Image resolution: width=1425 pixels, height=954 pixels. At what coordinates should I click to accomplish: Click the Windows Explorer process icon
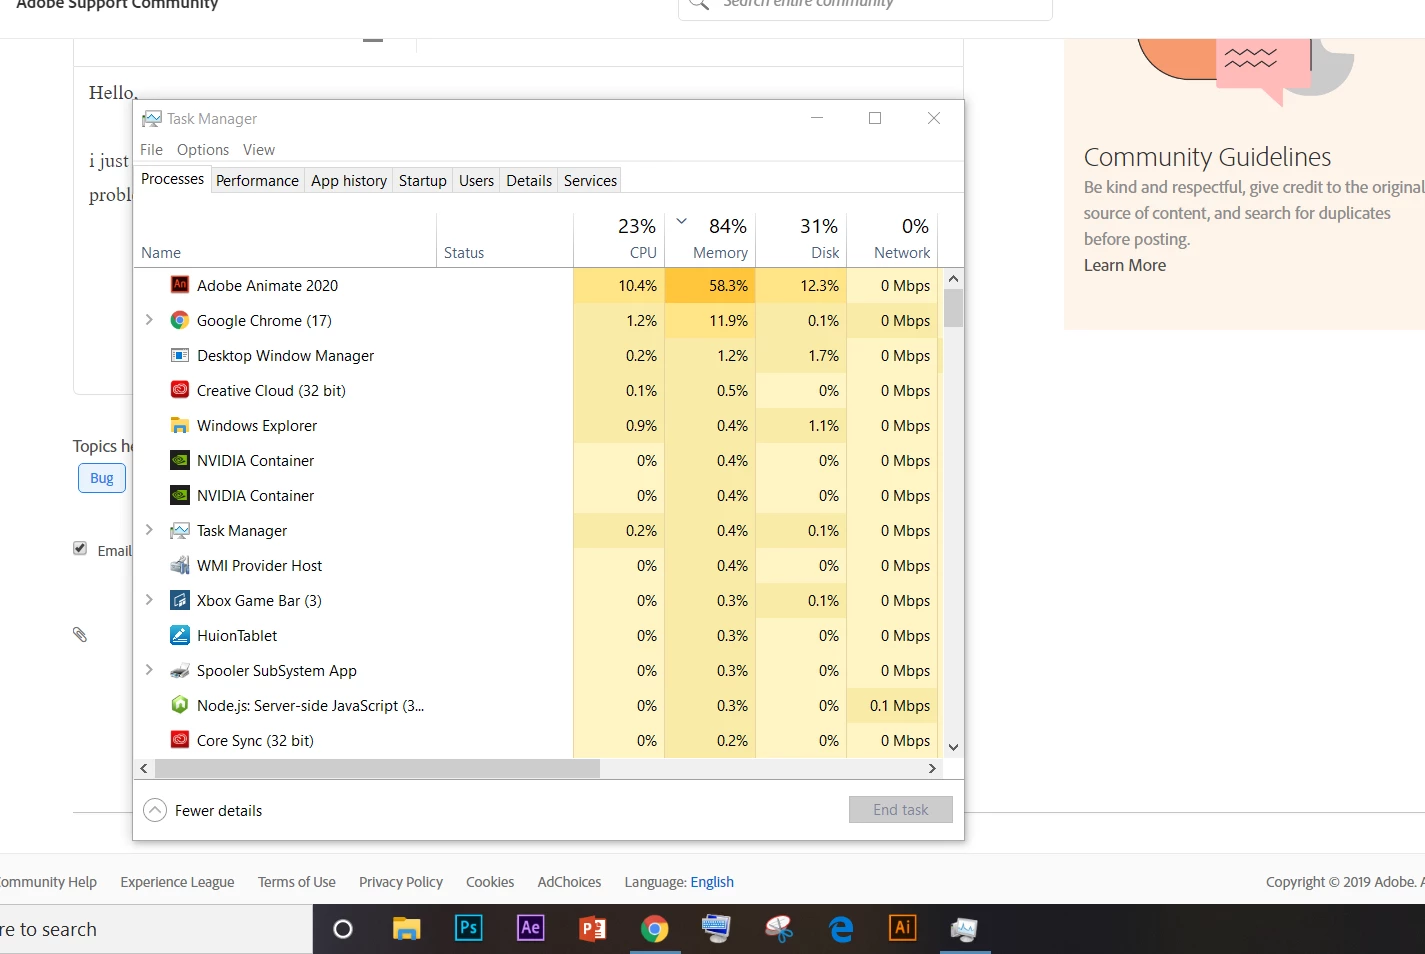tap(180, 425)
